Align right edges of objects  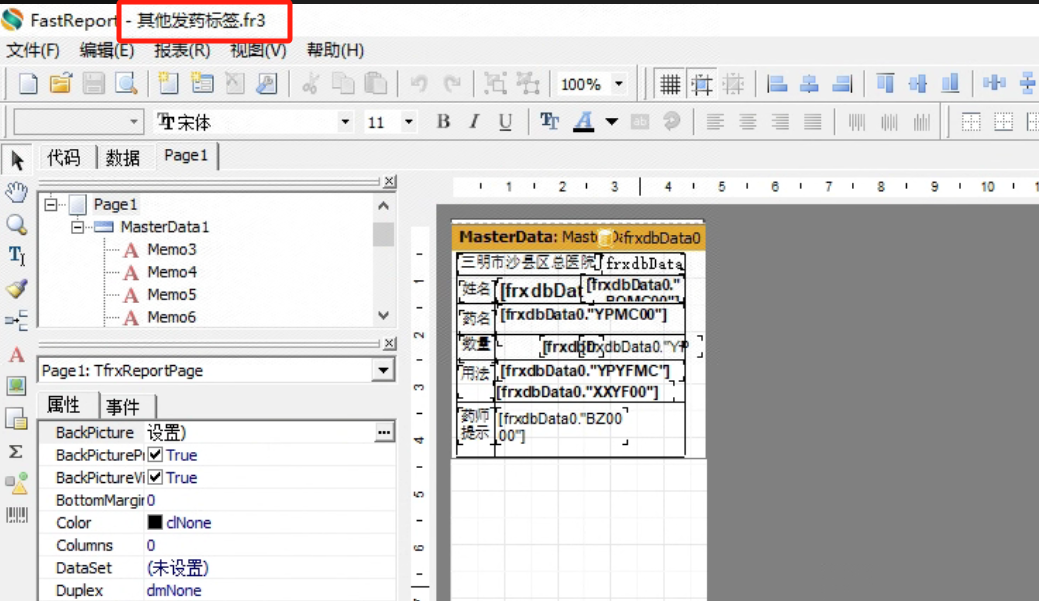(x=842, y=84)
